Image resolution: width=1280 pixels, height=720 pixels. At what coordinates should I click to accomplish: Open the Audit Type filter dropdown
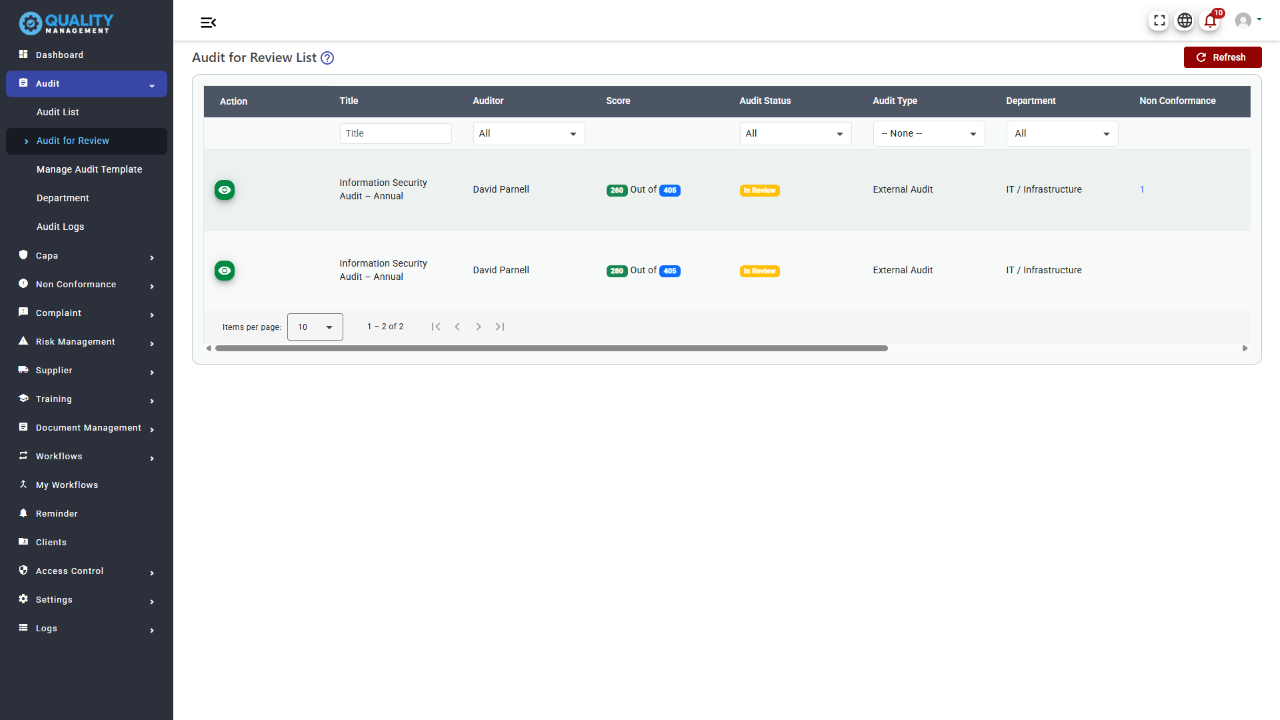tap(928, 134)
